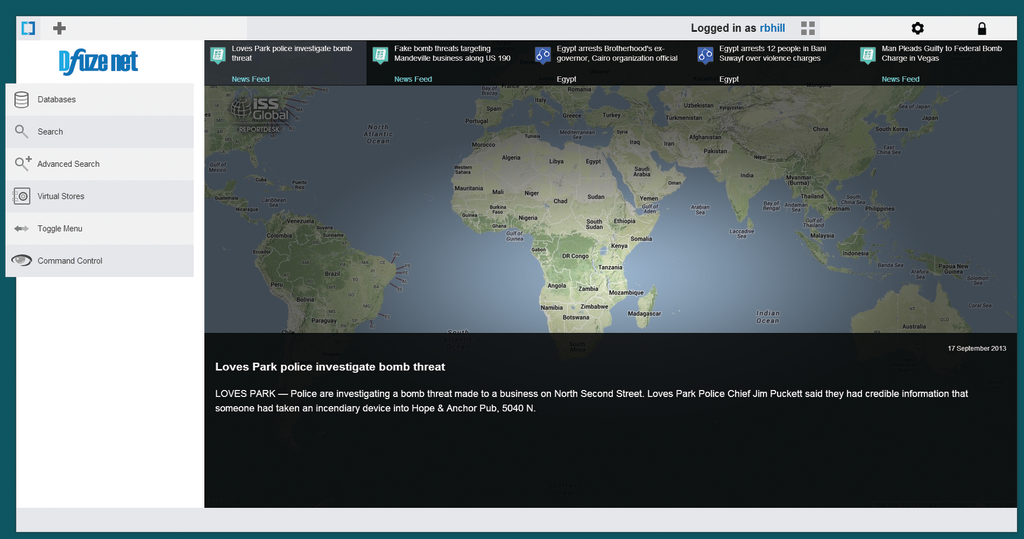This screenshot has height=539, width=1024.
Task: Open the Databases menu item
Action: coord(57,100)
